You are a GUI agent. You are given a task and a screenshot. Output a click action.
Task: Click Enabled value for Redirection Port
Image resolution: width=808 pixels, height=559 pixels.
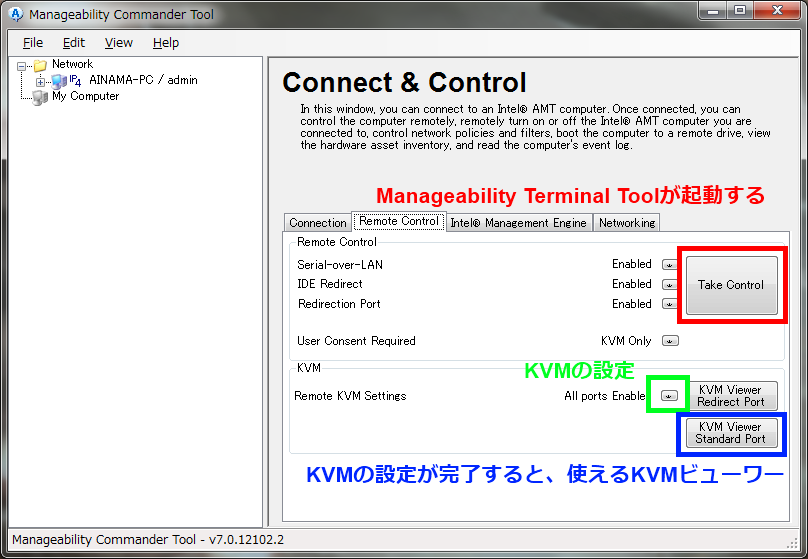[632, 304]
